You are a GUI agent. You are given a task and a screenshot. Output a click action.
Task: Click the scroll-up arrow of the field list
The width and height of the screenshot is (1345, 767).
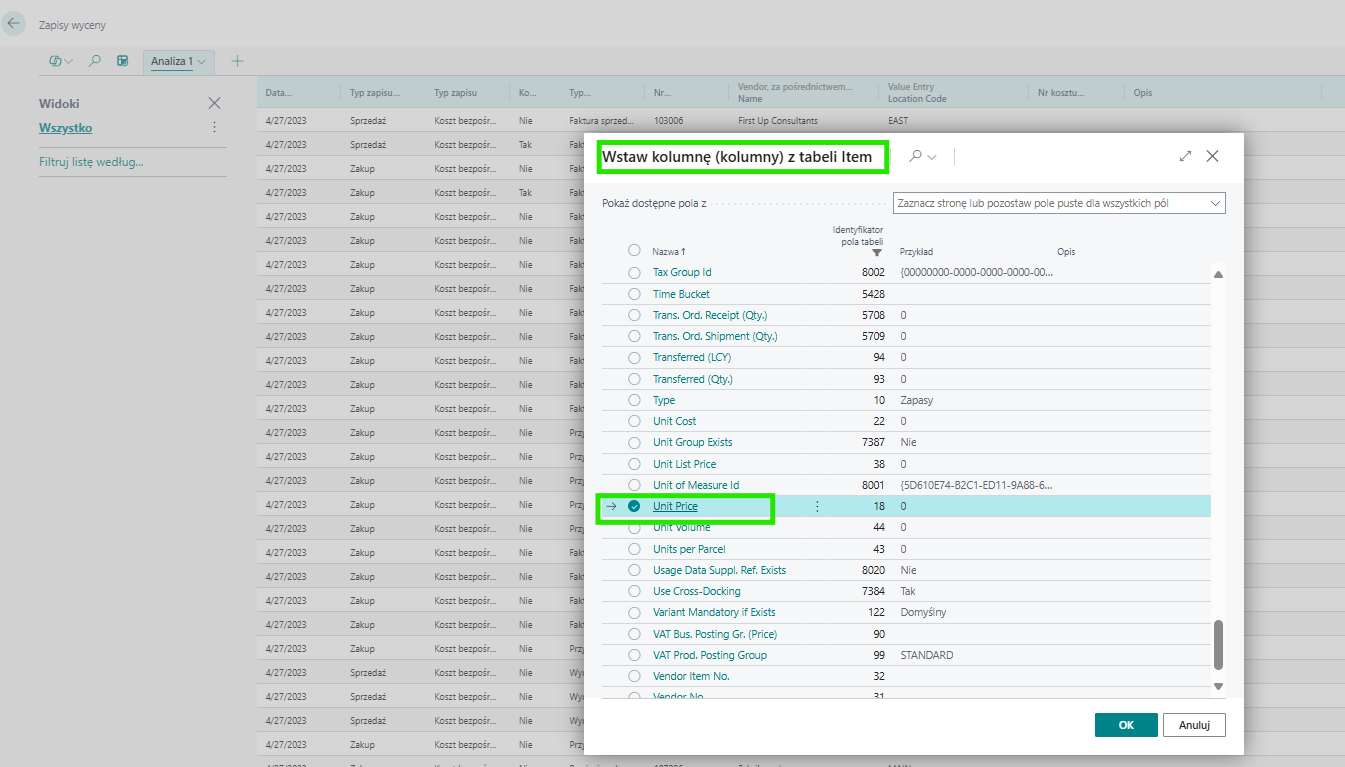point(1218,275)
